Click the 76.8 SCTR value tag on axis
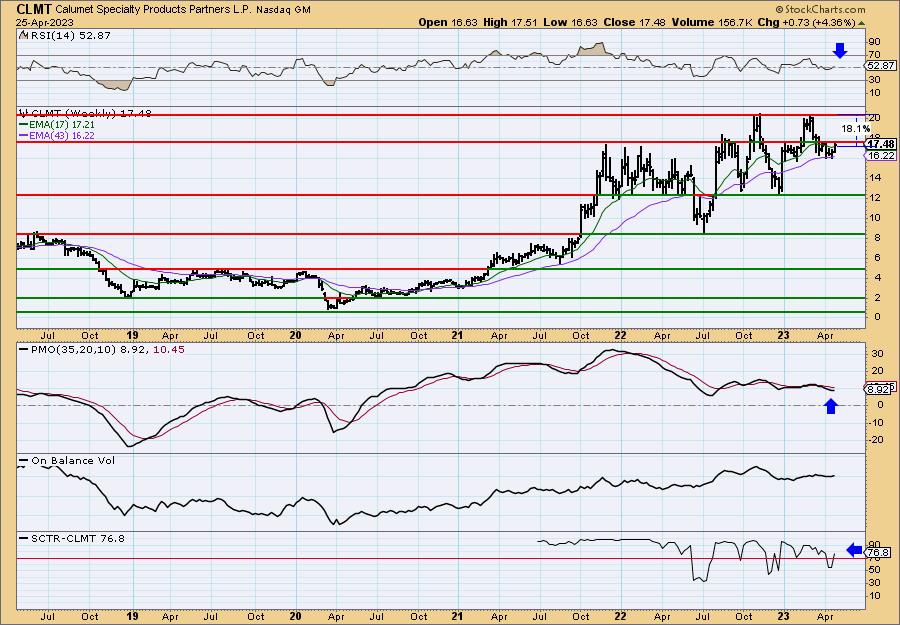Screen dimensions: 900x625 pos(880,552)
